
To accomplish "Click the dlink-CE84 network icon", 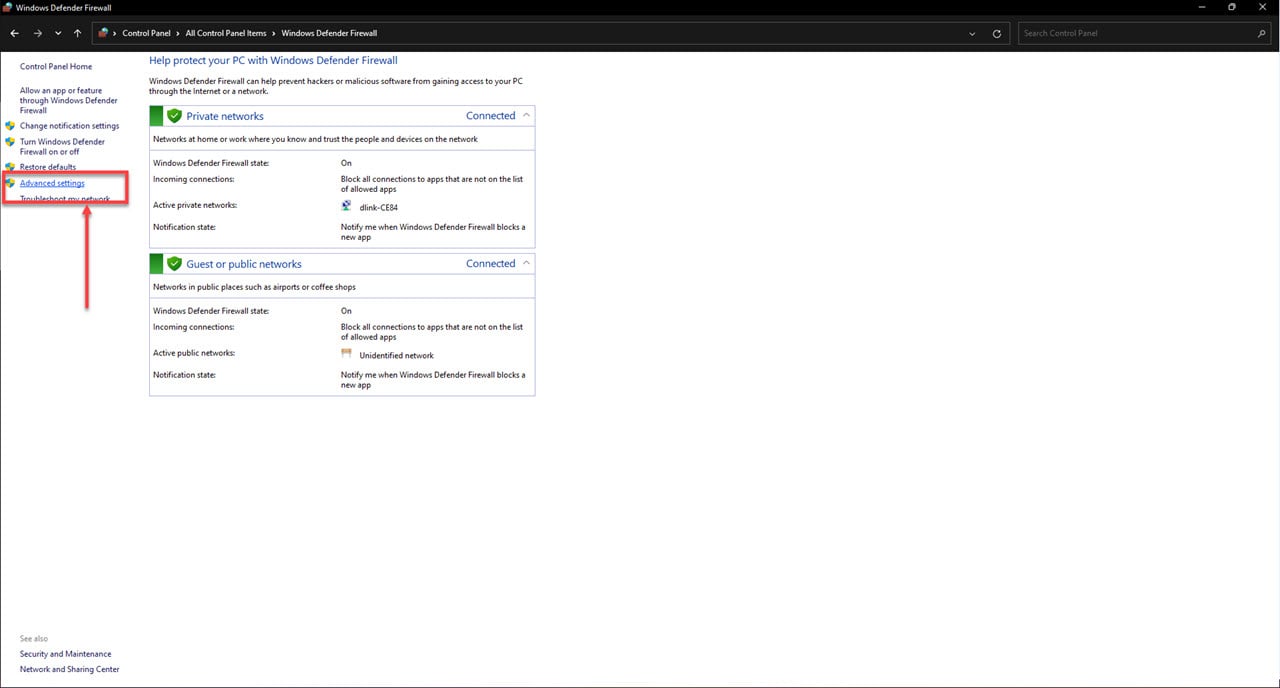I will [347, 206].
